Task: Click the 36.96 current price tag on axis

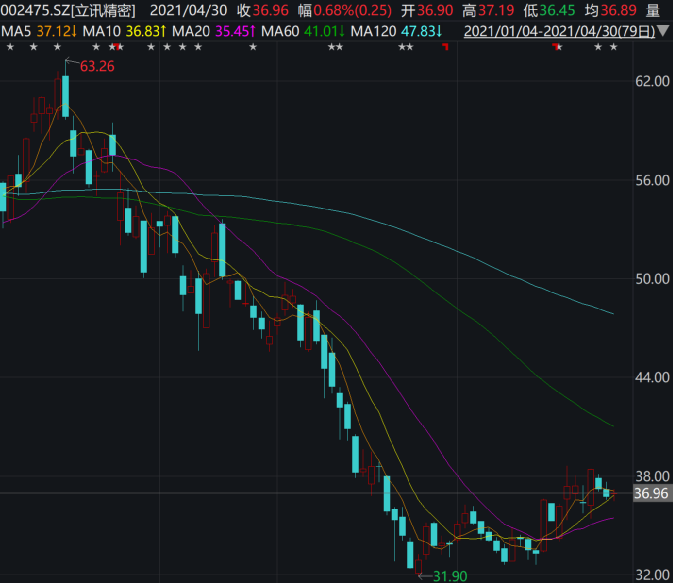Action: click(x=650, y=493)
